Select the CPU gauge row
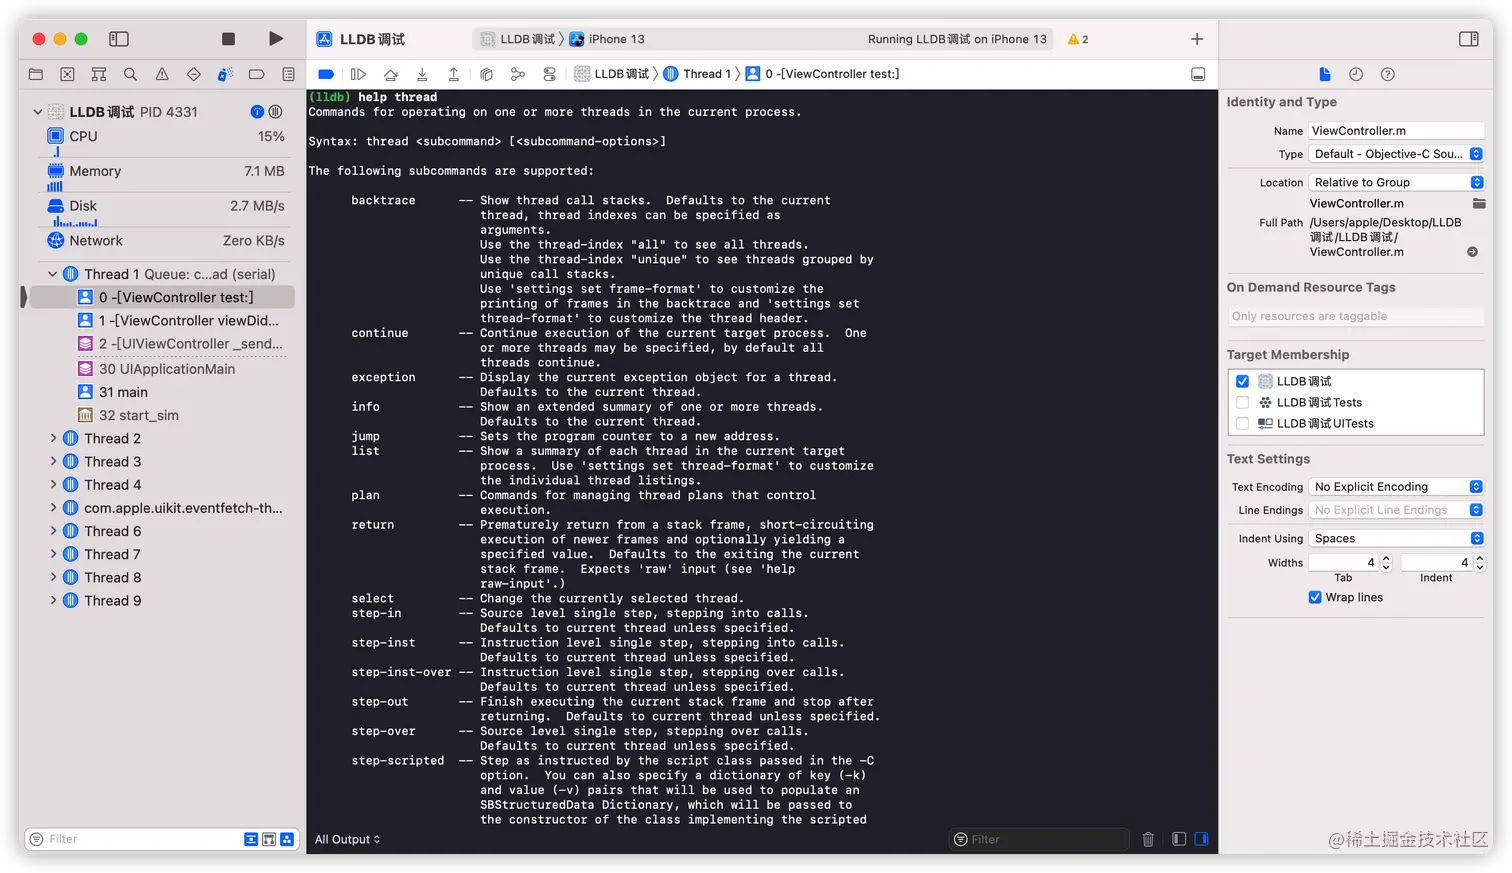Viewport: 1512px width, 873px height. pos(166,136)
